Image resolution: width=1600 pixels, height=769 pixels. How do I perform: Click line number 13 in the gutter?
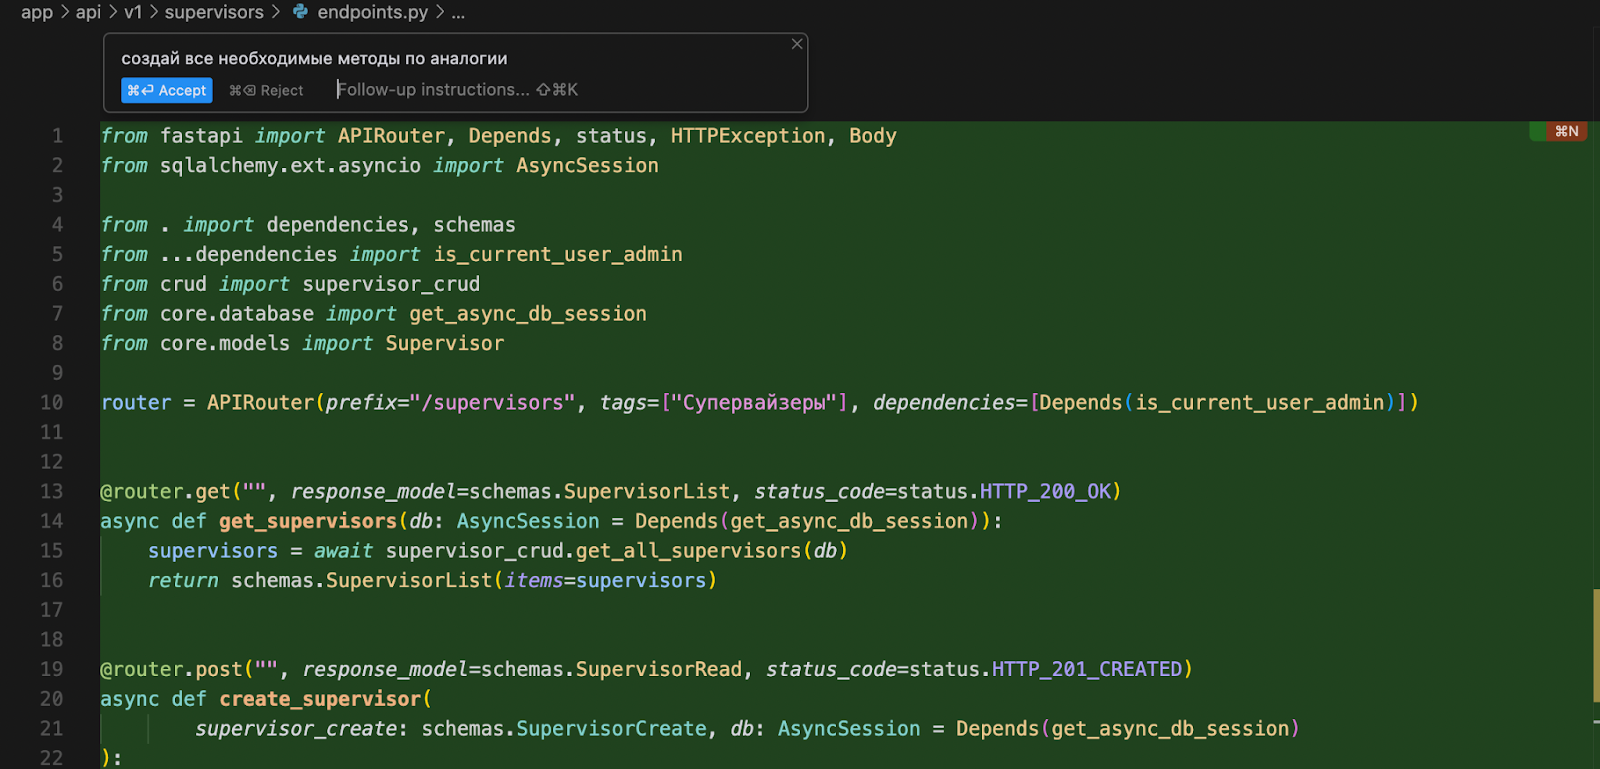coord(52,491)
